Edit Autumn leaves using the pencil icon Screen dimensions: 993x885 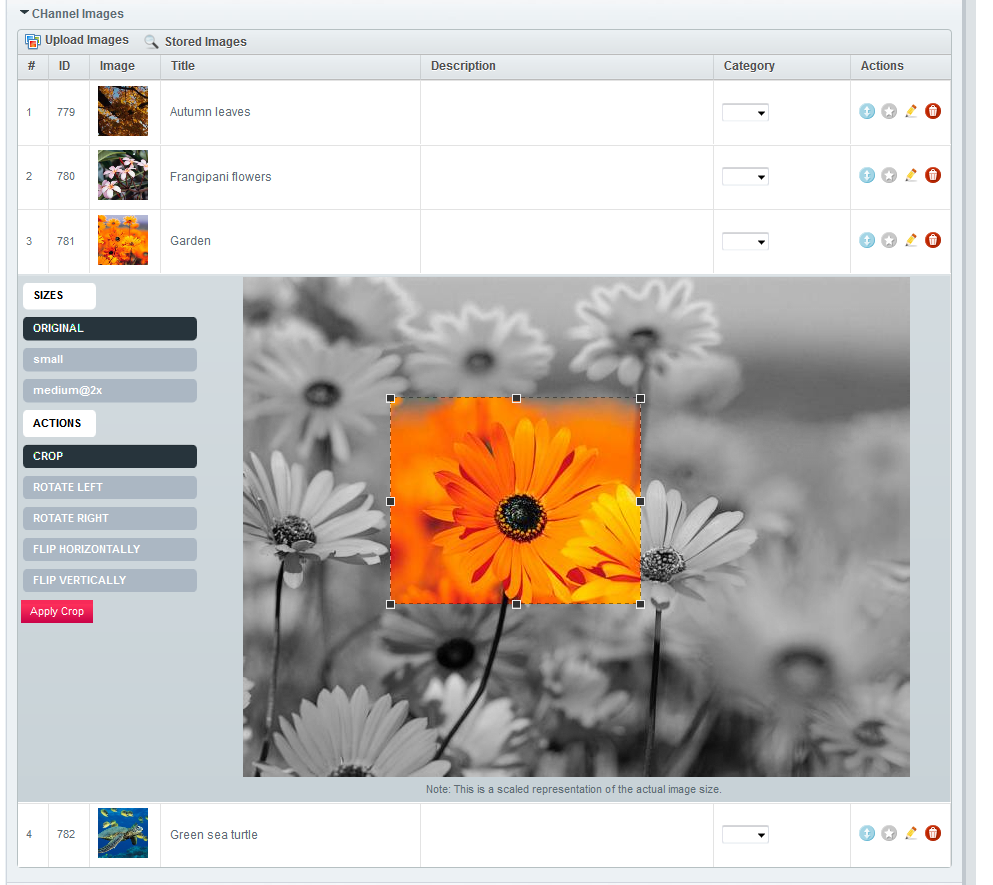click(911, 111)
